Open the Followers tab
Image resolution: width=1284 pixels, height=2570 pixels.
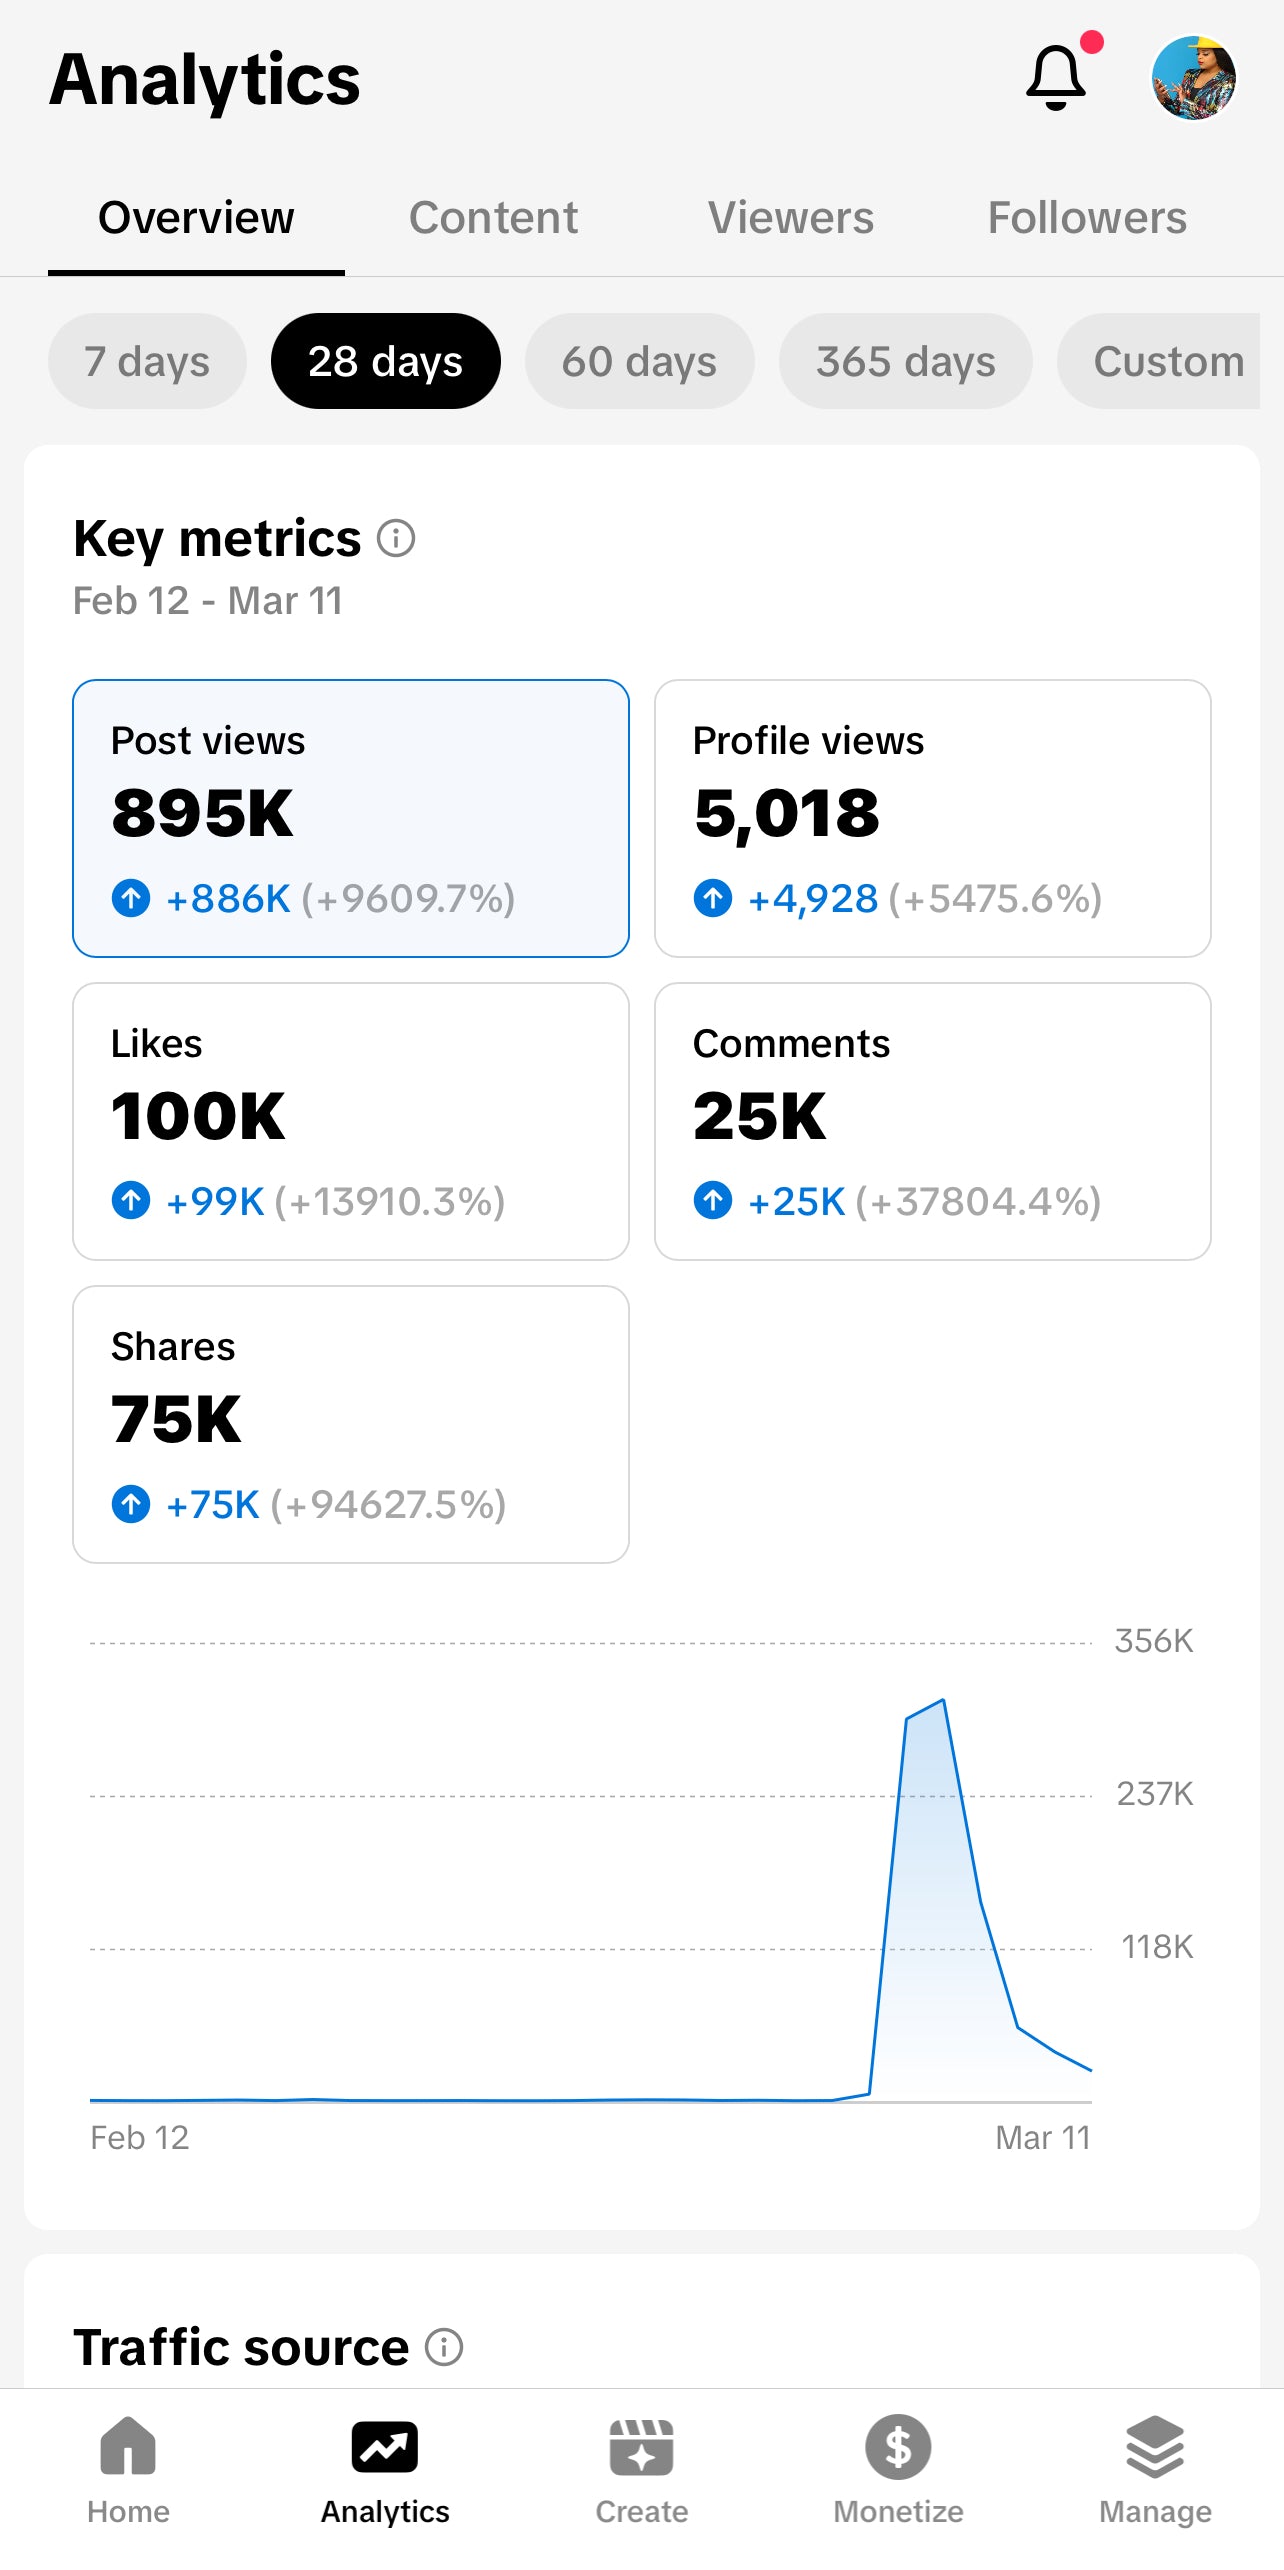point(1087,218)
